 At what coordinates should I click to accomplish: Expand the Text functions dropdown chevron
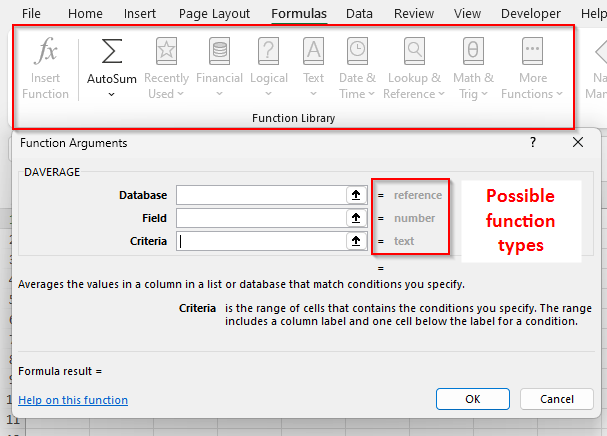[314, 94]
